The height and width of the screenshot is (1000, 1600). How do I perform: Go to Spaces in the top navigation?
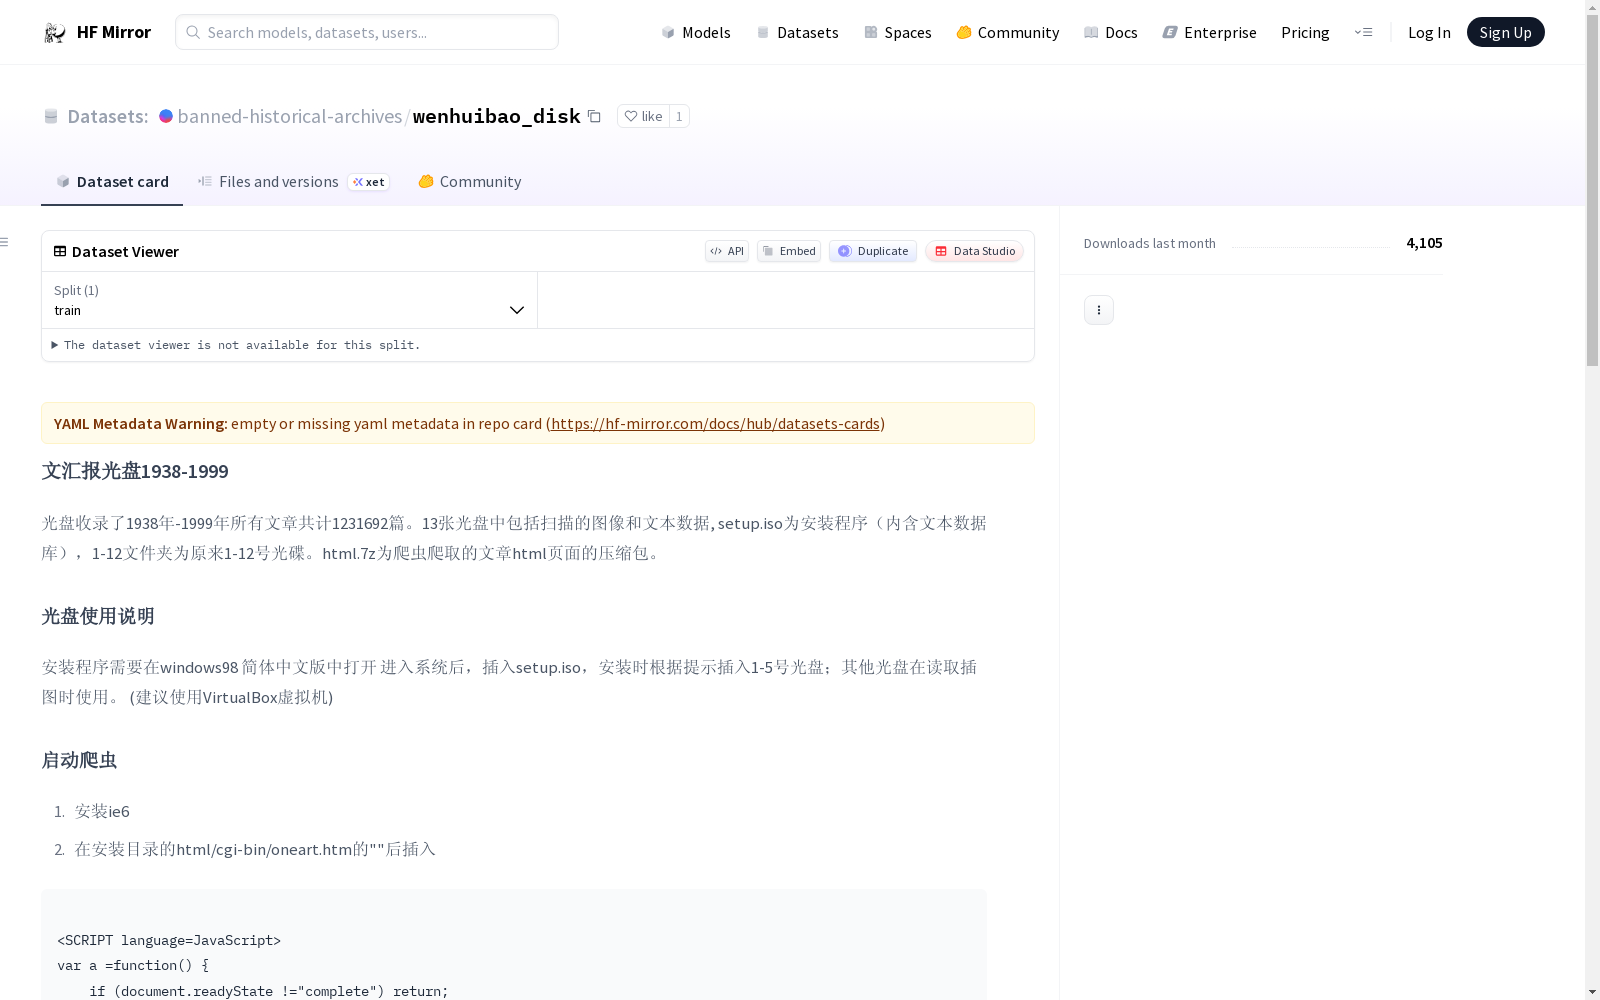pos(898,32)
